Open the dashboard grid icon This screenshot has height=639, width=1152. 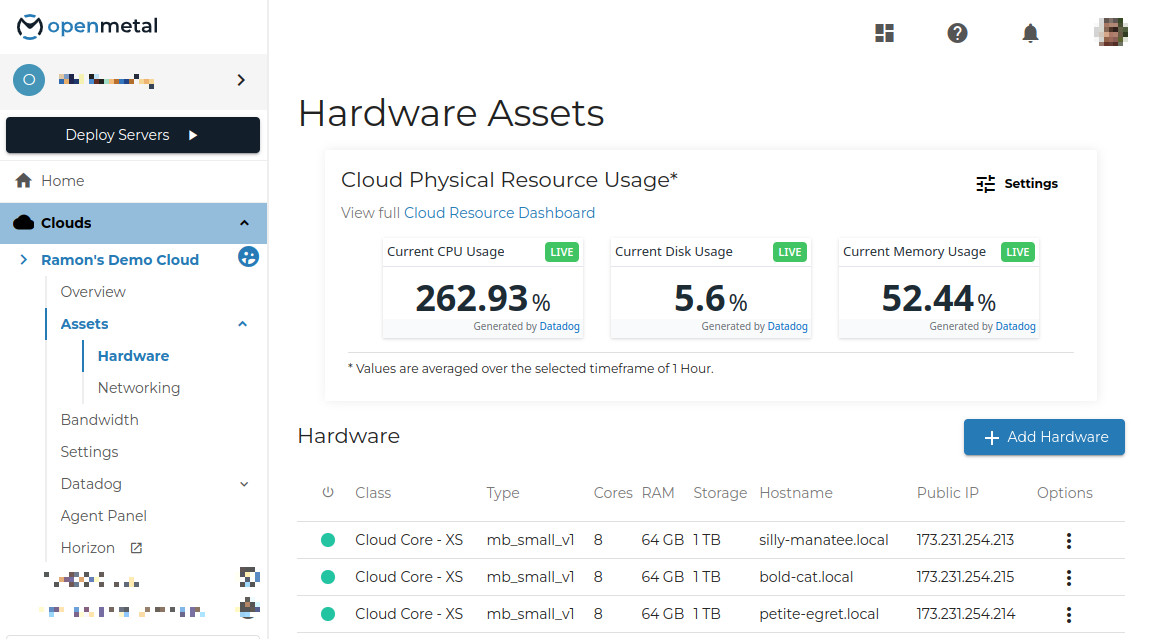pos(884,33)
